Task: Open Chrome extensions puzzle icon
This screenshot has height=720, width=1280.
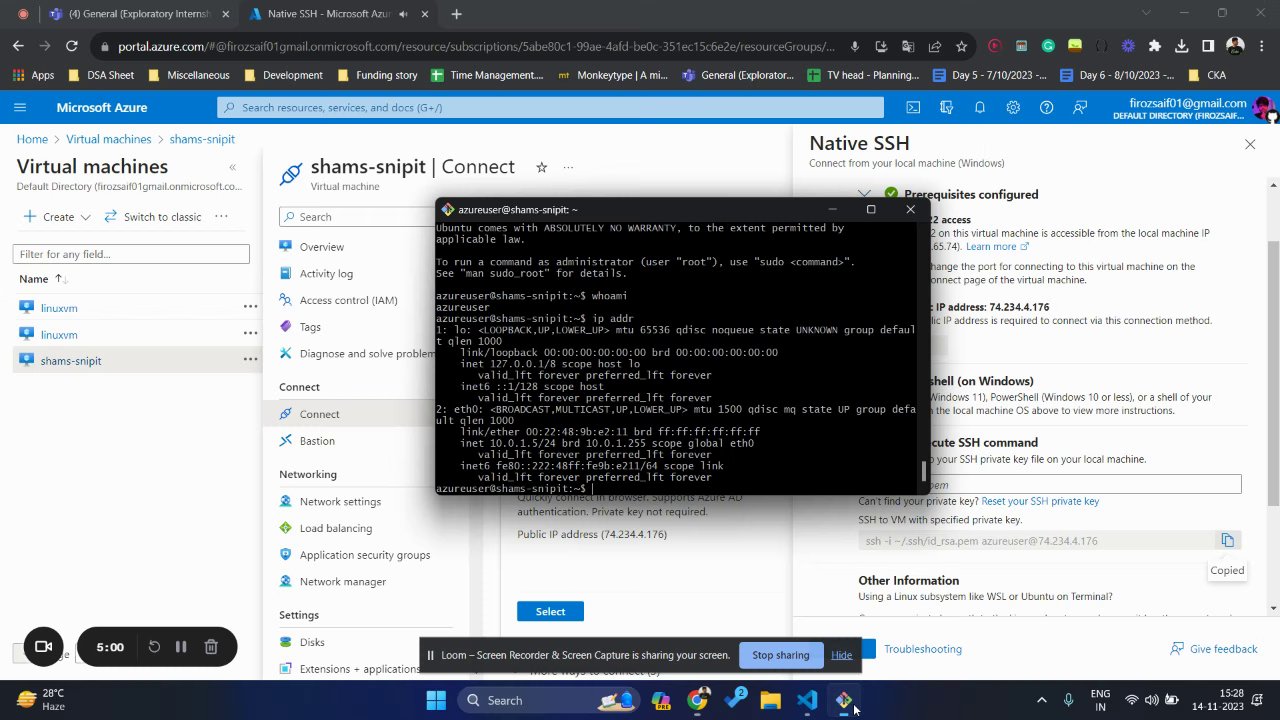Action: 1155,46
